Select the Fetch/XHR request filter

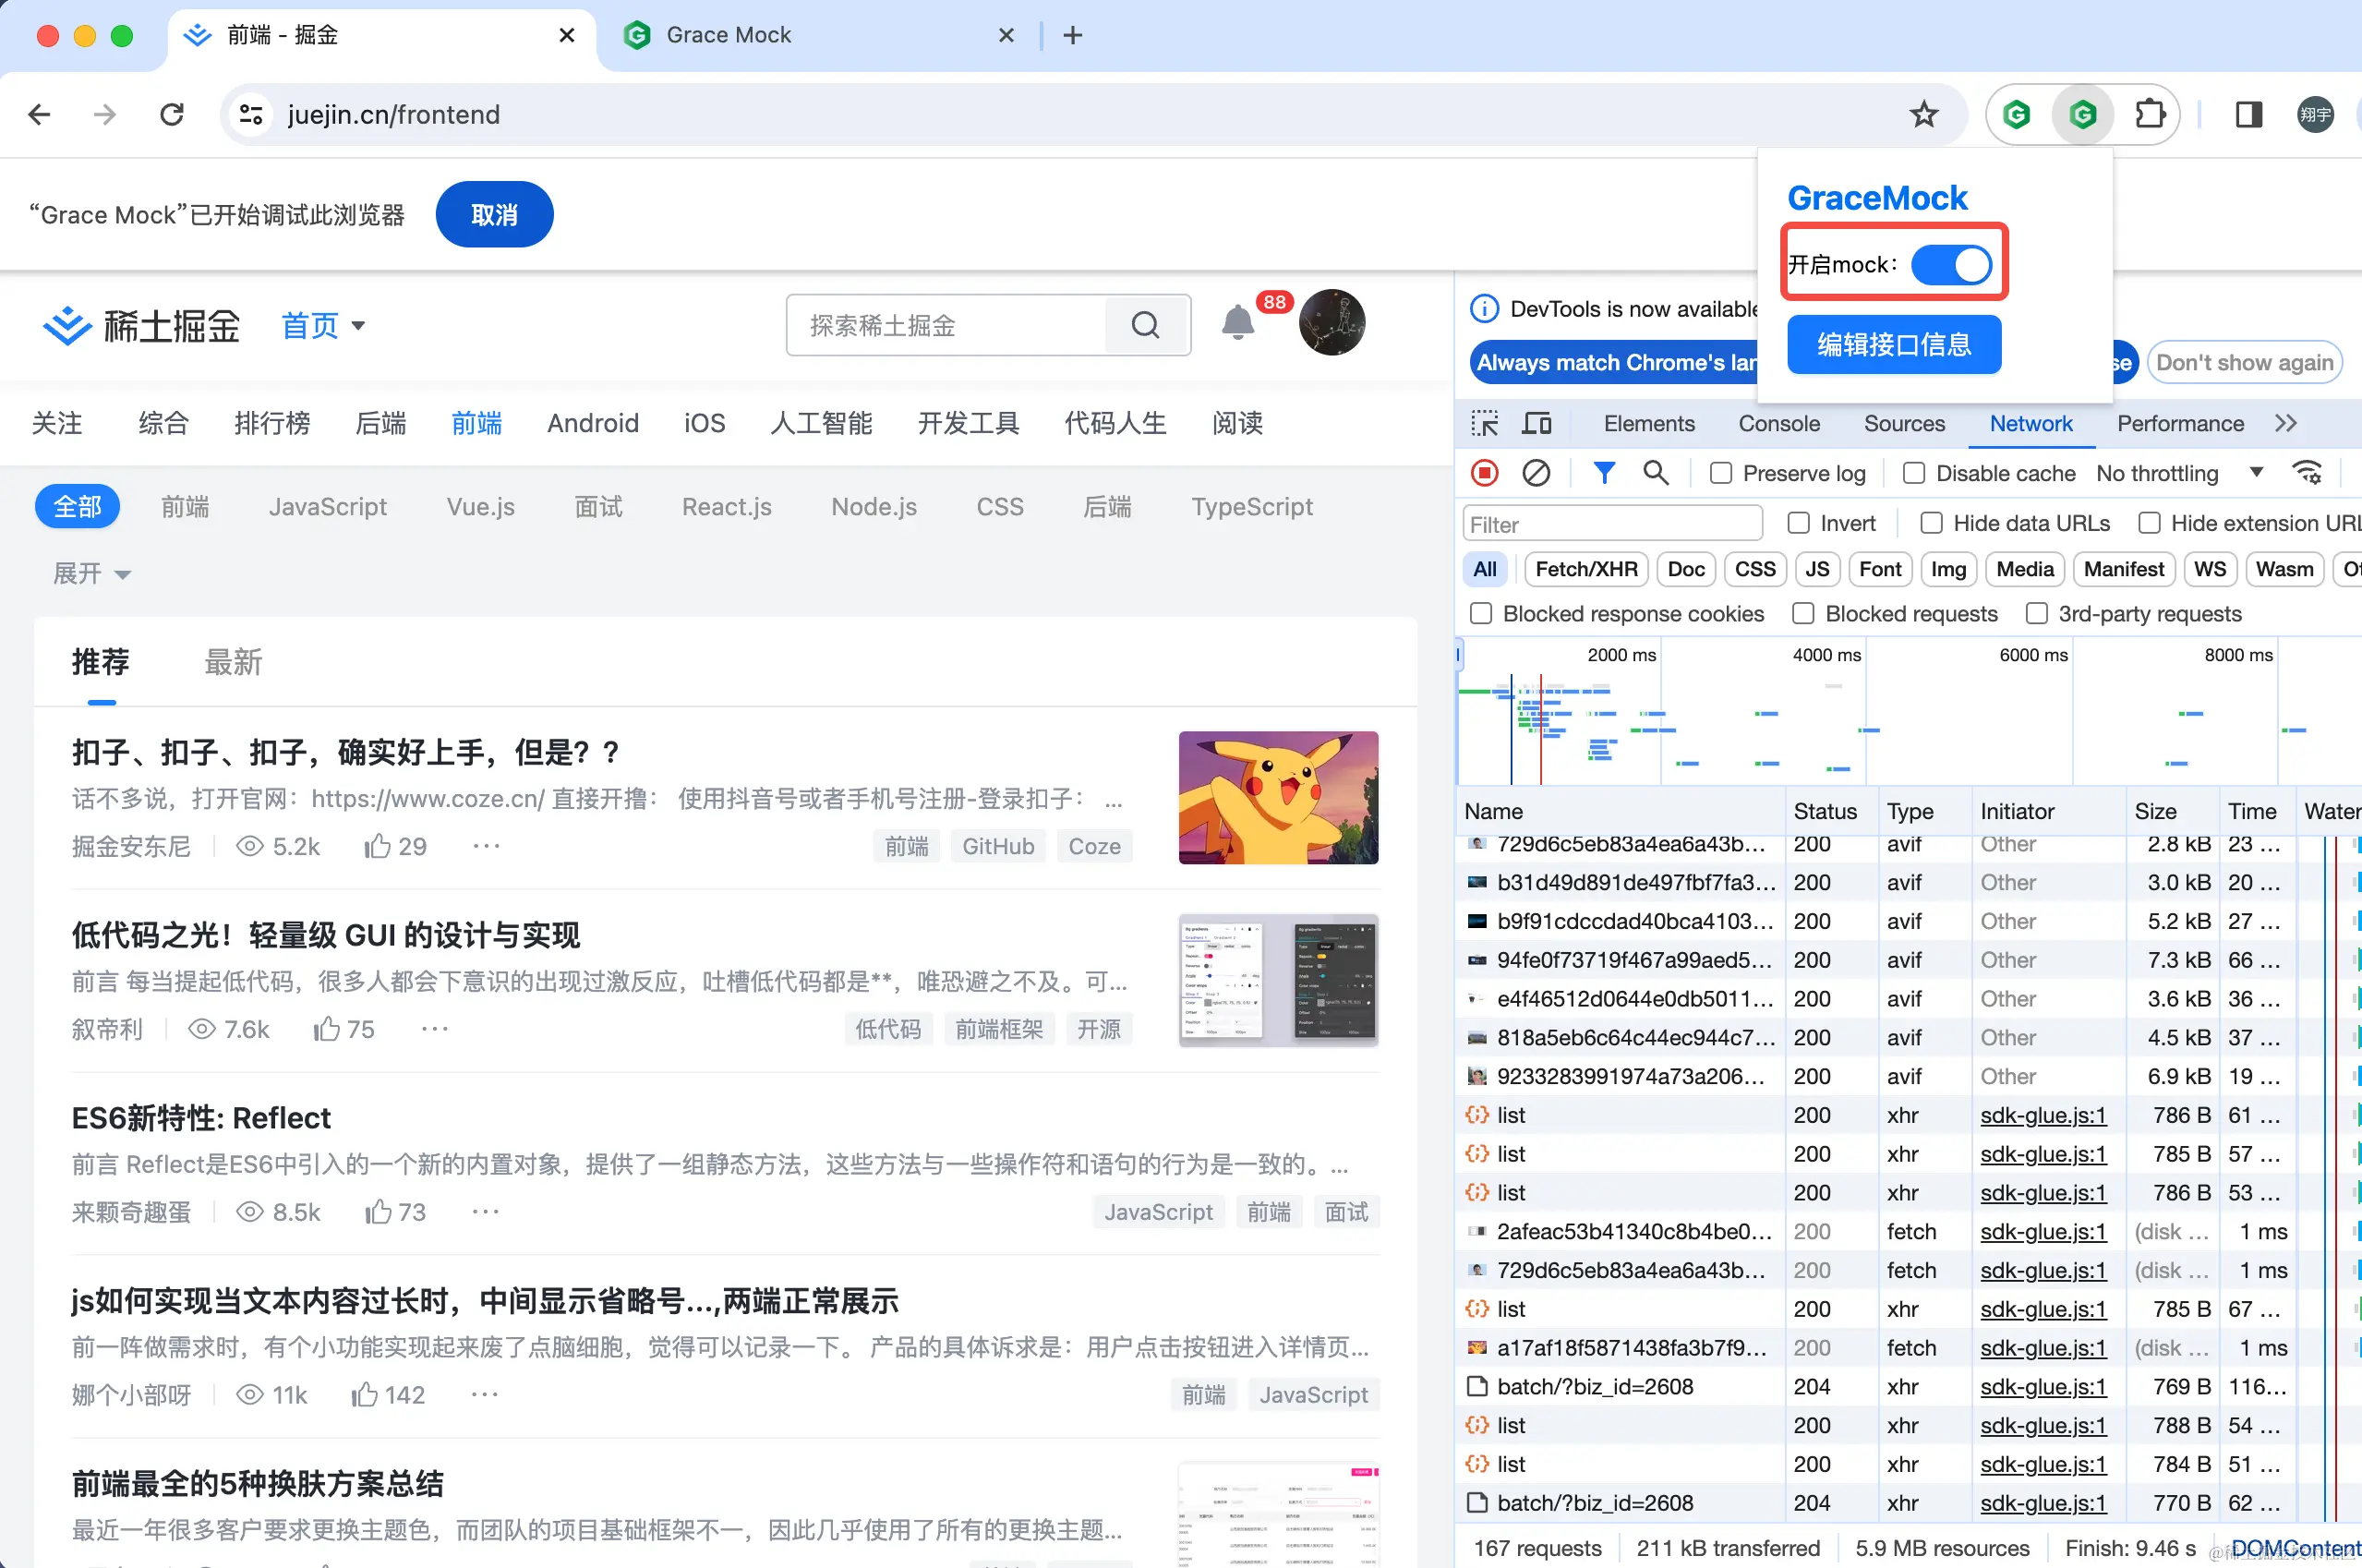pyautogui.click(x=1585, y=569)
